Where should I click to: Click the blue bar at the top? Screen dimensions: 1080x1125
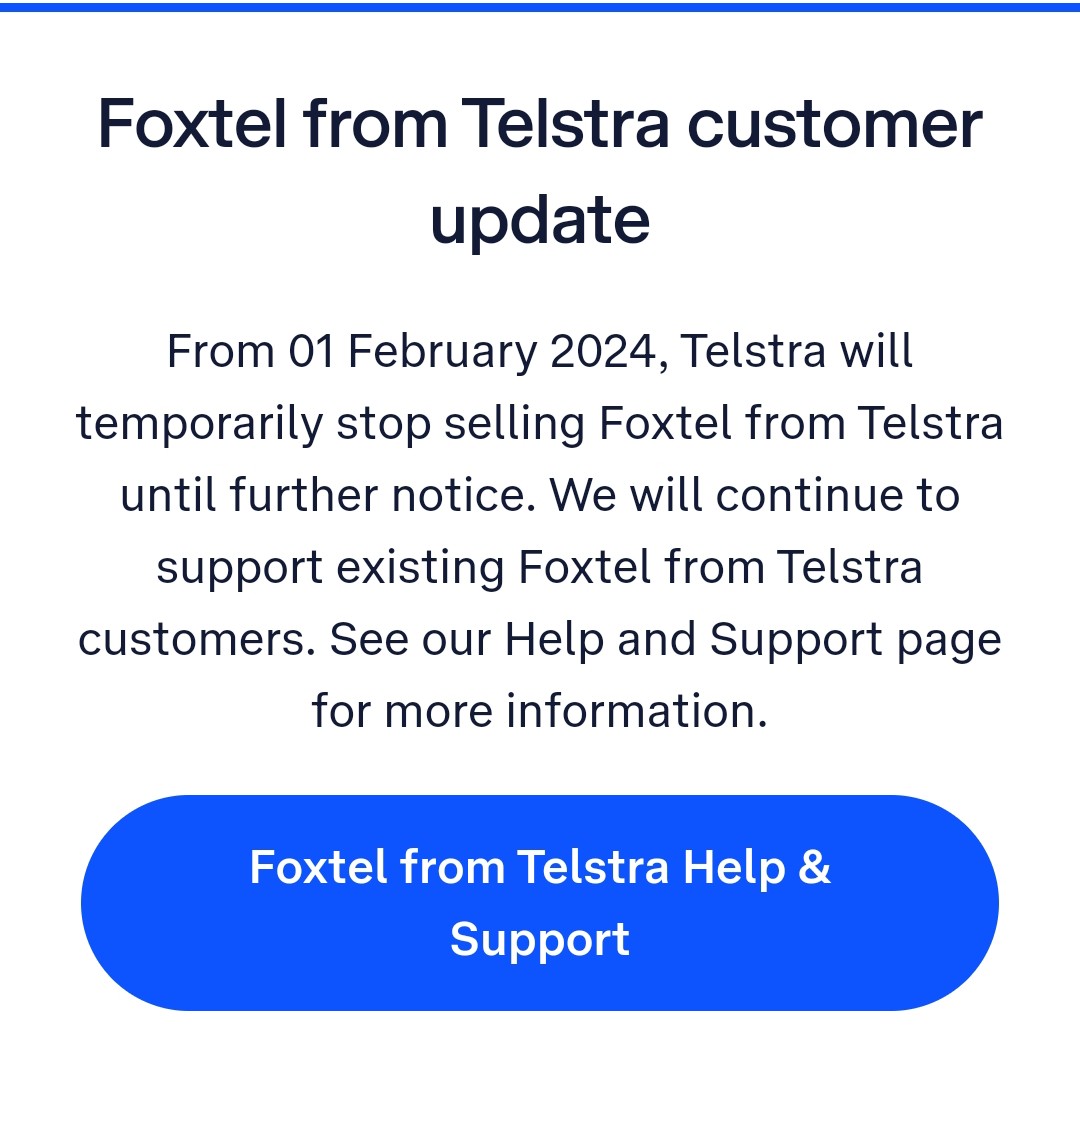[540, 6]
